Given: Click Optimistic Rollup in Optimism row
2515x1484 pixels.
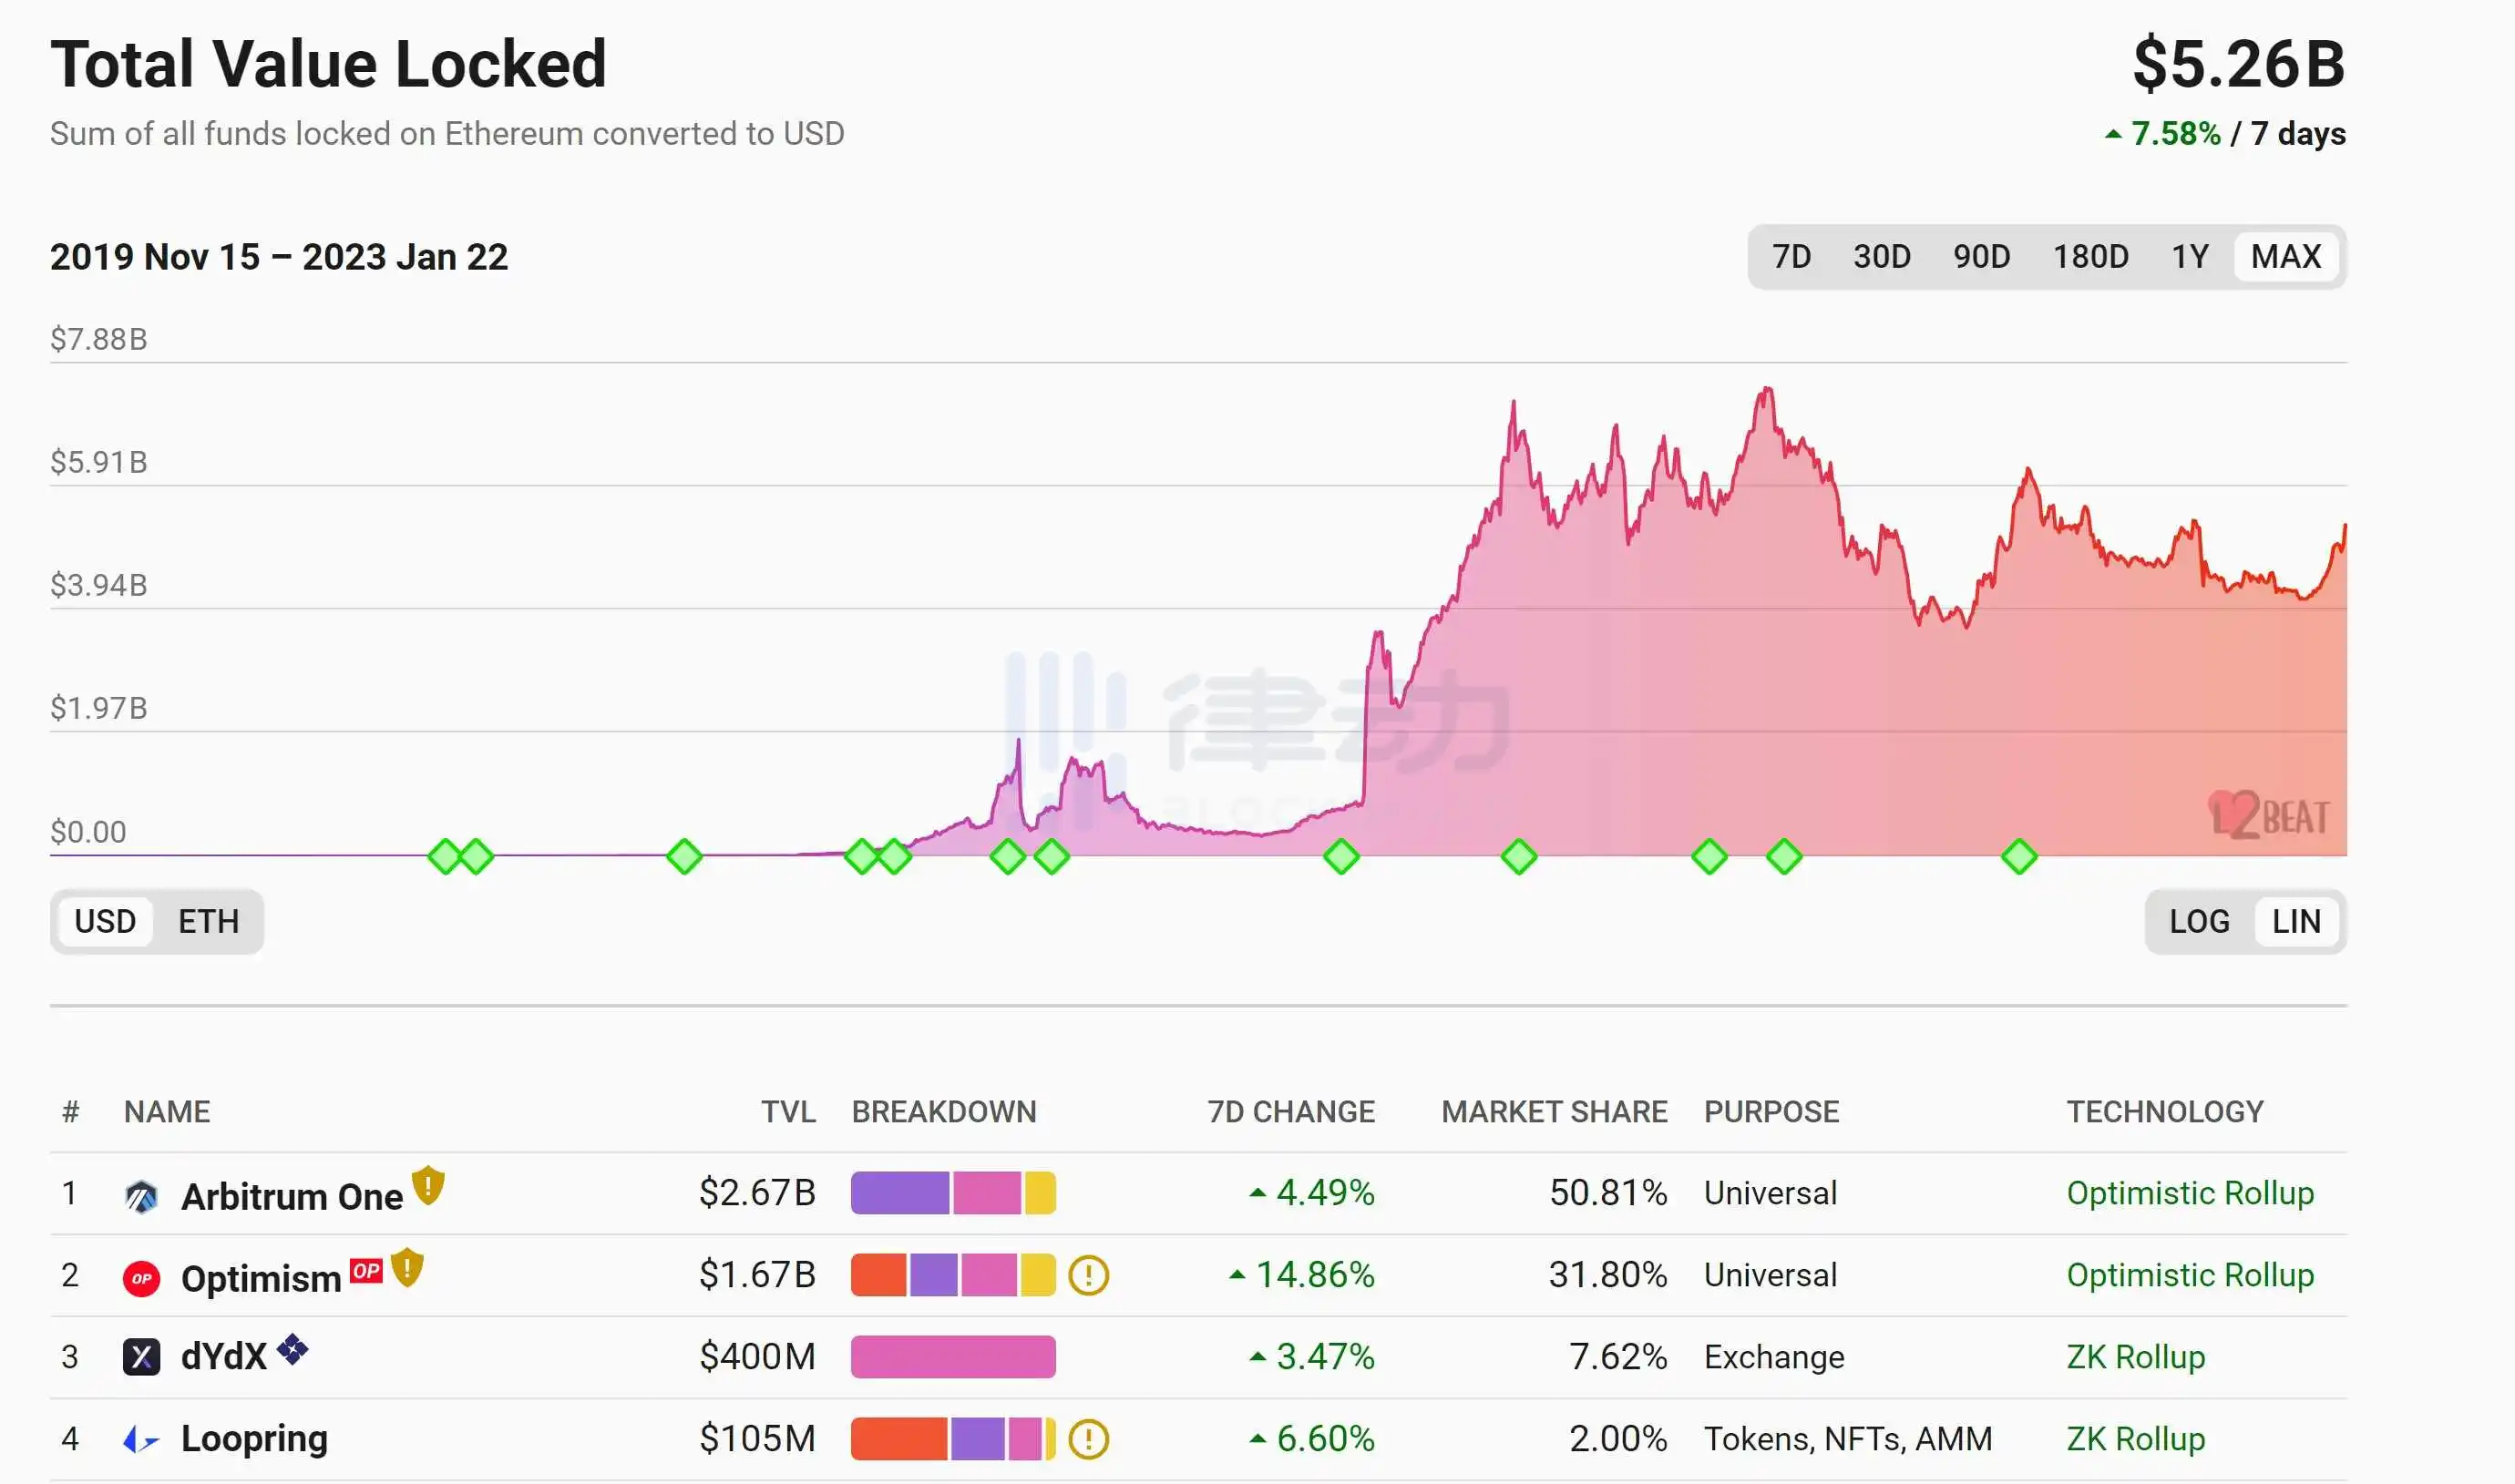Looking at the screenshot, I should click(x=2190, y=1275).
